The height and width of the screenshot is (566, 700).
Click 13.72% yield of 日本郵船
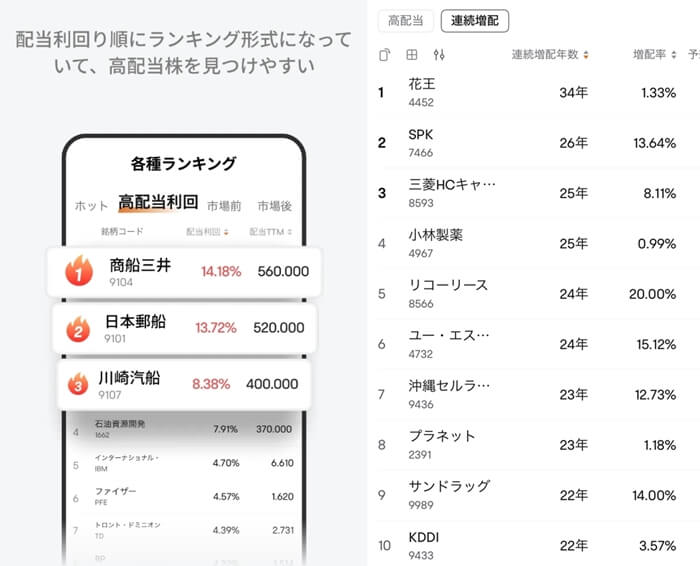216,328
